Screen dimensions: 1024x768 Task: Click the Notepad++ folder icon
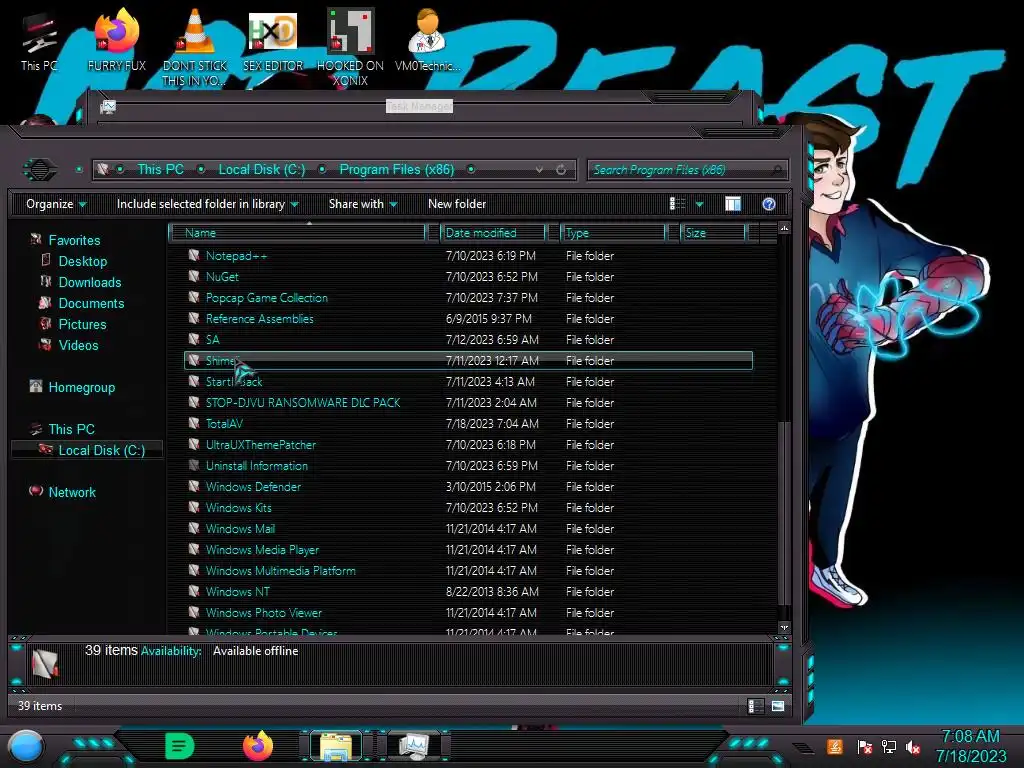tap(194, 255)
